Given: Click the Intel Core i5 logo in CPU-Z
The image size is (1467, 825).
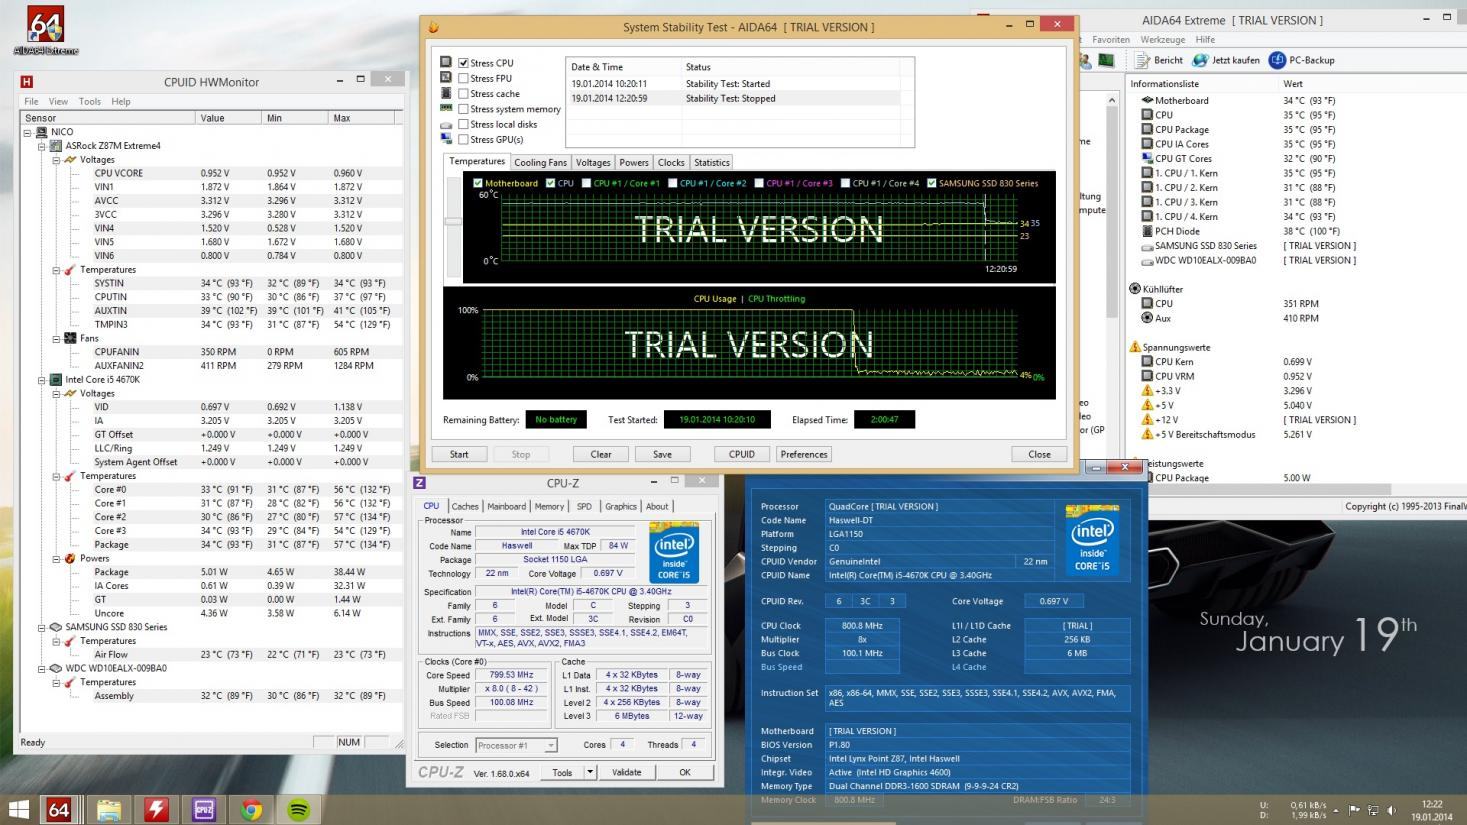Looking at the screenshot, I should (x=674, y=554).
